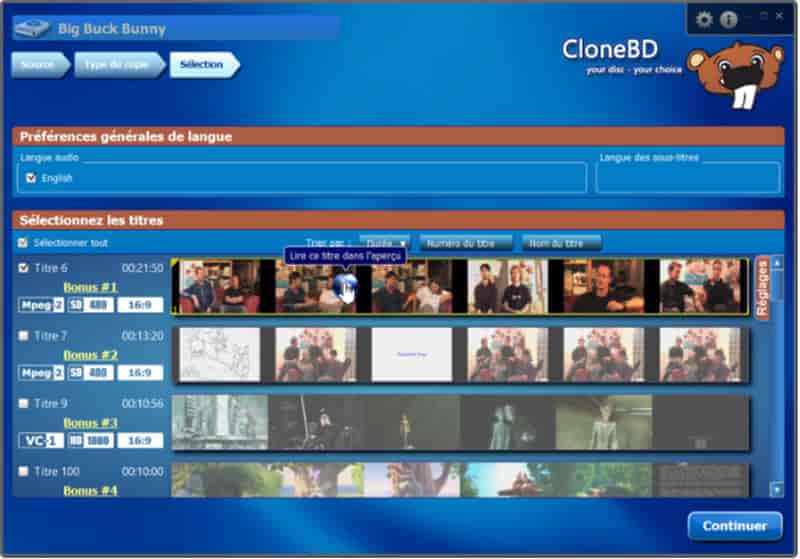Click the info icon in top bar
The image size is (800, 559).
729,19
